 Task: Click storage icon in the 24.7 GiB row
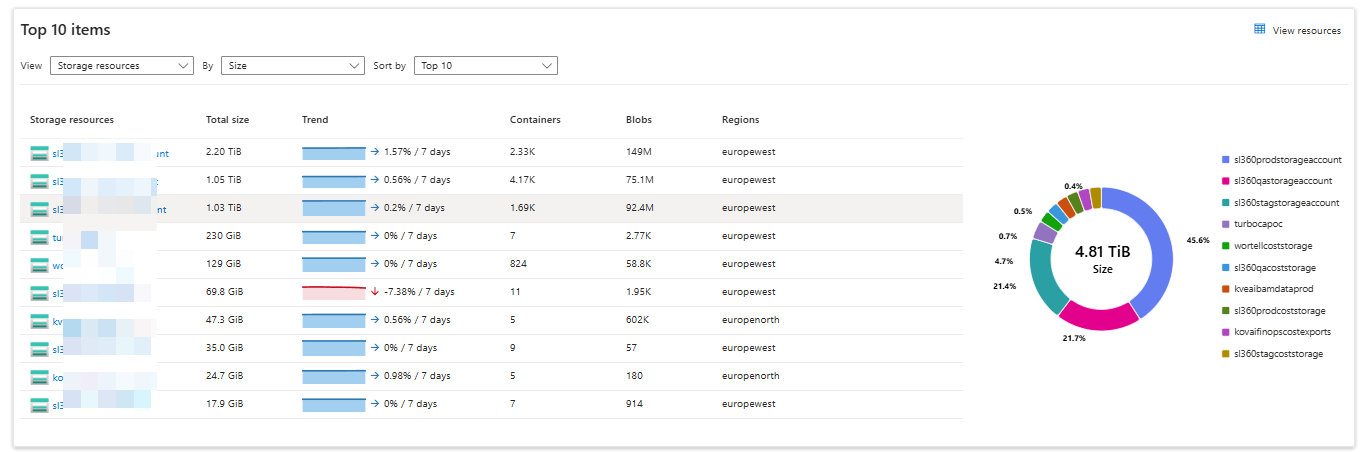click(39, 377)
